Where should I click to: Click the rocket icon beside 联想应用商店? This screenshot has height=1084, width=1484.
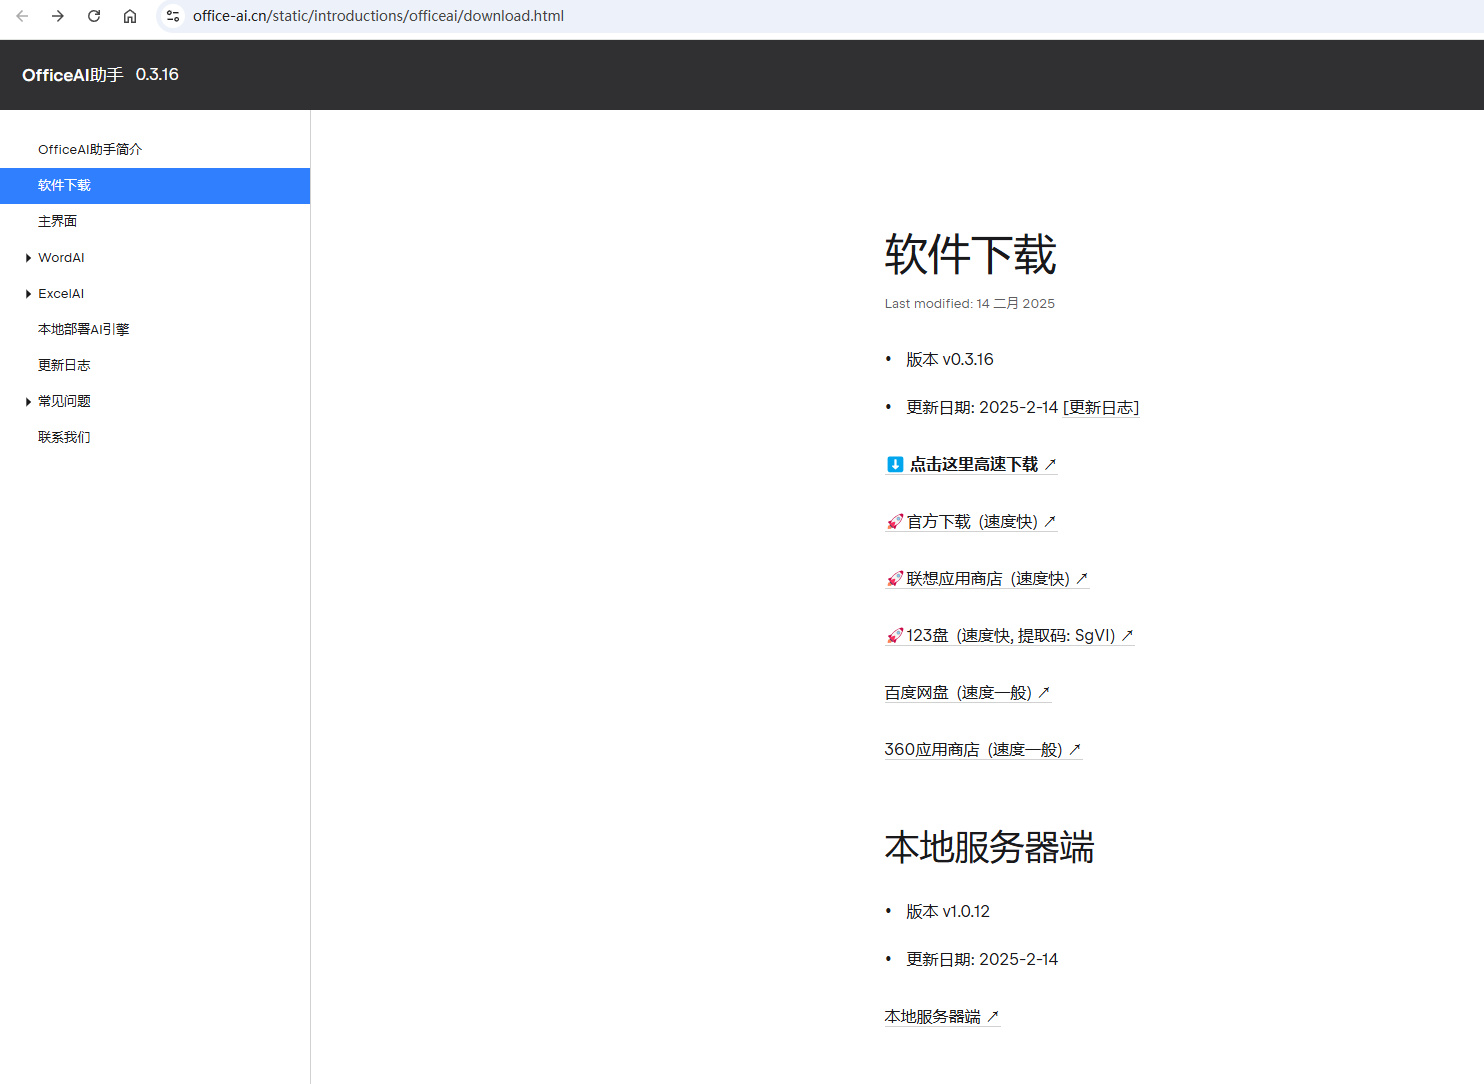(x=894, y=578)
